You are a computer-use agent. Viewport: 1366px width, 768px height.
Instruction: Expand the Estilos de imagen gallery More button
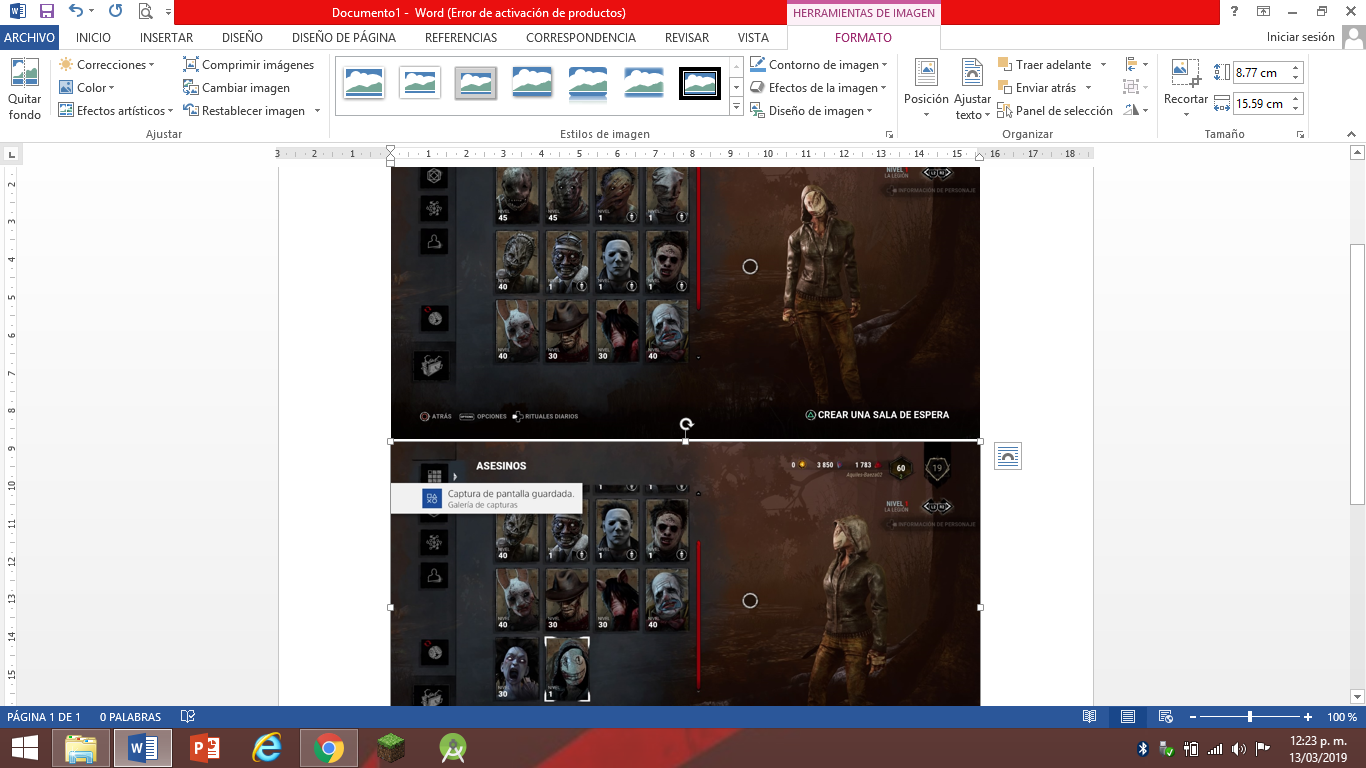[x=736, y=107]
